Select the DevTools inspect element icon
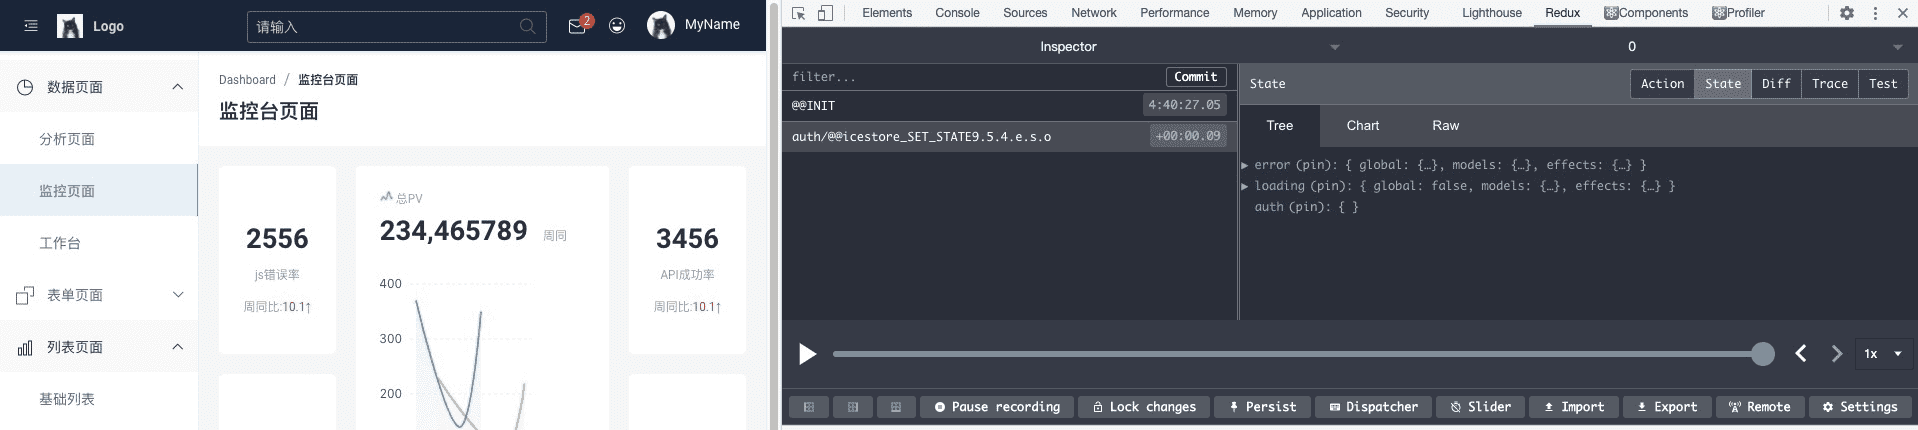The image size is (1918, 430). pos(799,13)
